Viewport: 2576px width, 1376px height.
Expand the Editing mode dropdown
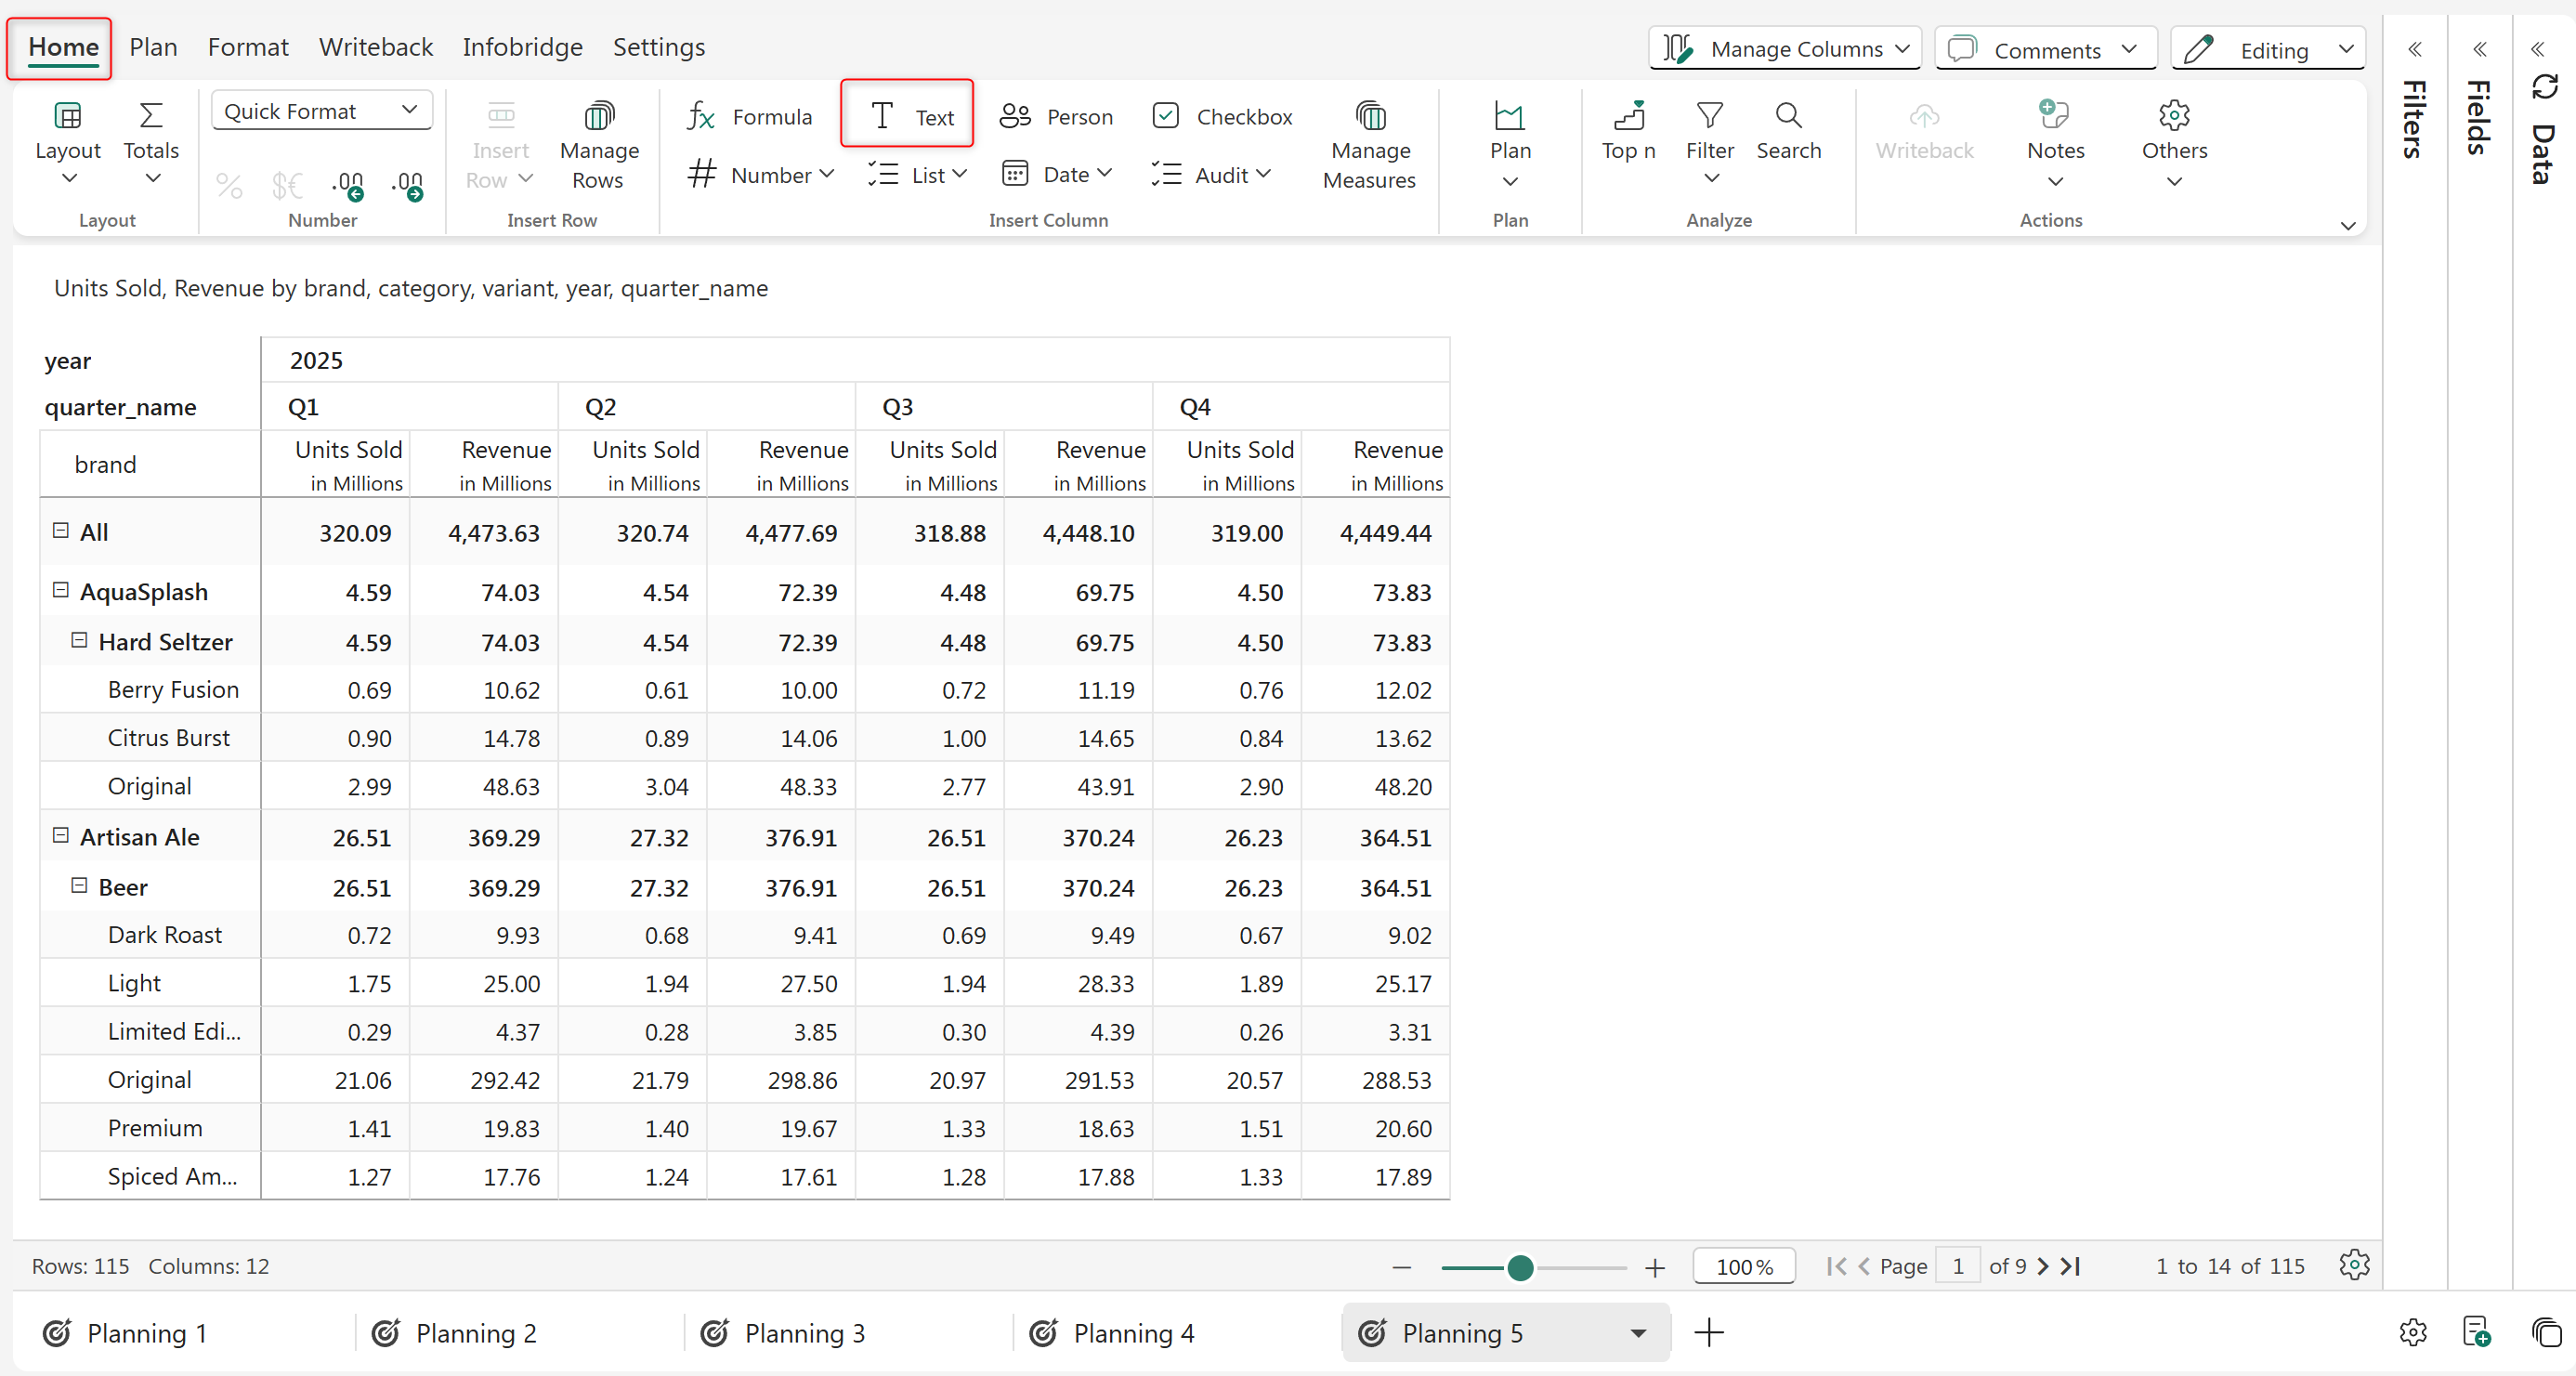click(x=2345, y=49)
